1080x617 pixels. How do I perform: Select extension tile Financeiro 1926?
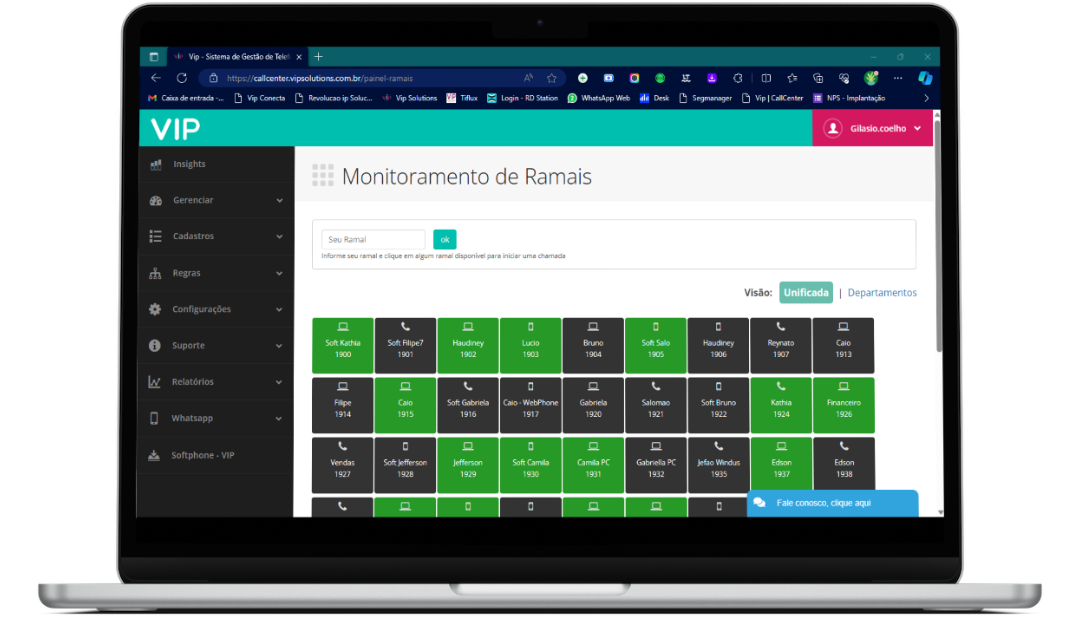(x=843, y=405)
